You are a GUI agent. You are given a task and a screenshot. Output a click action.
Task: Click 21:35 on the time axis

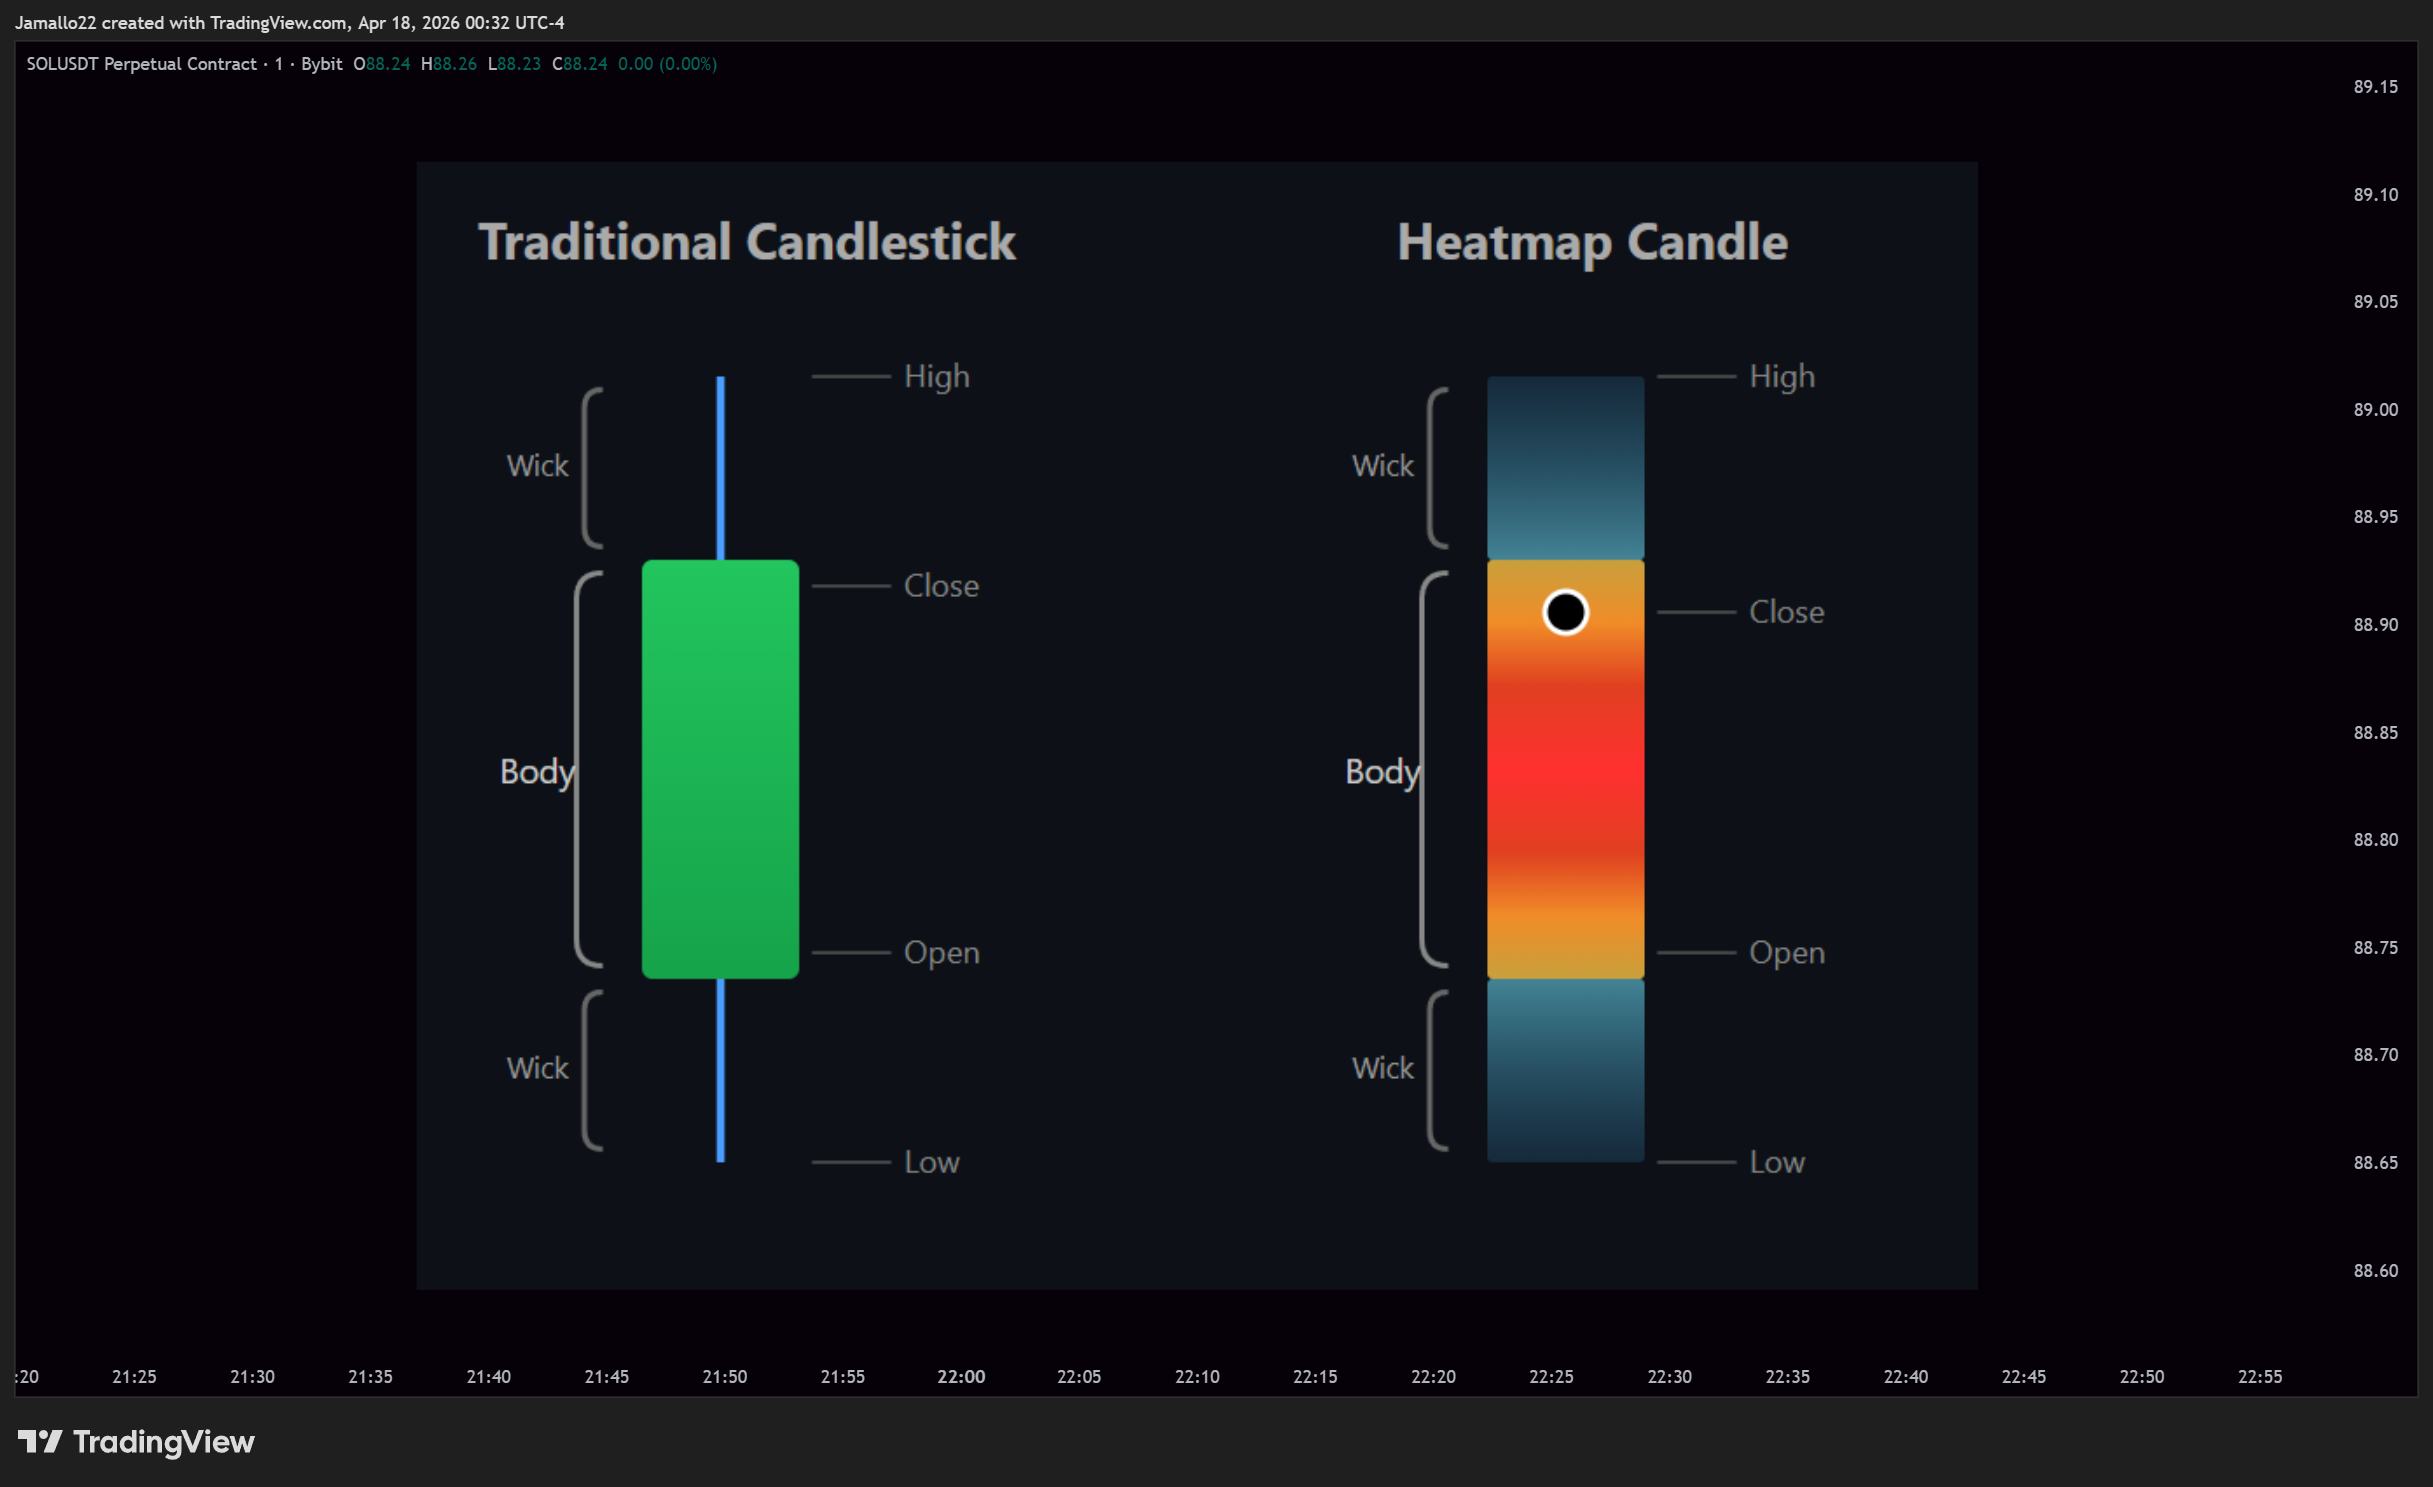pos(370,1377)
